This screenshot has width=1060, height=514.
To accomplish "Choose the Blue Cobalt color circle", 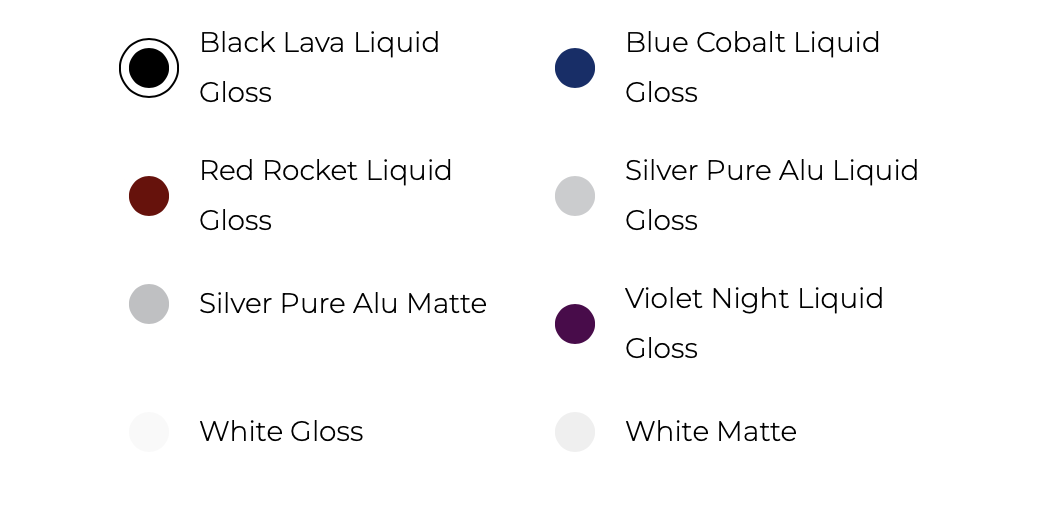I will (575, 68).
